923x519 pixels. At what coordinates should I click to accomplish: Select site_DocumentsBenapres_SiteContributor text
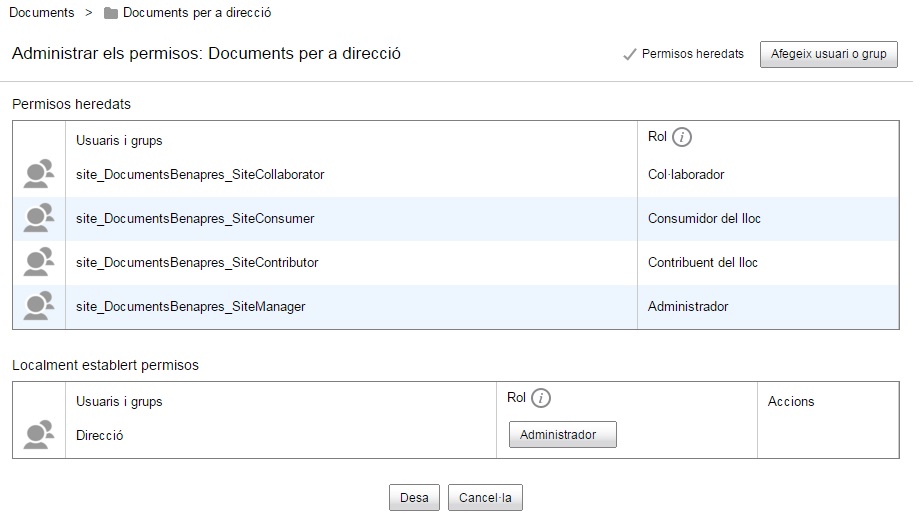(197, 263)
